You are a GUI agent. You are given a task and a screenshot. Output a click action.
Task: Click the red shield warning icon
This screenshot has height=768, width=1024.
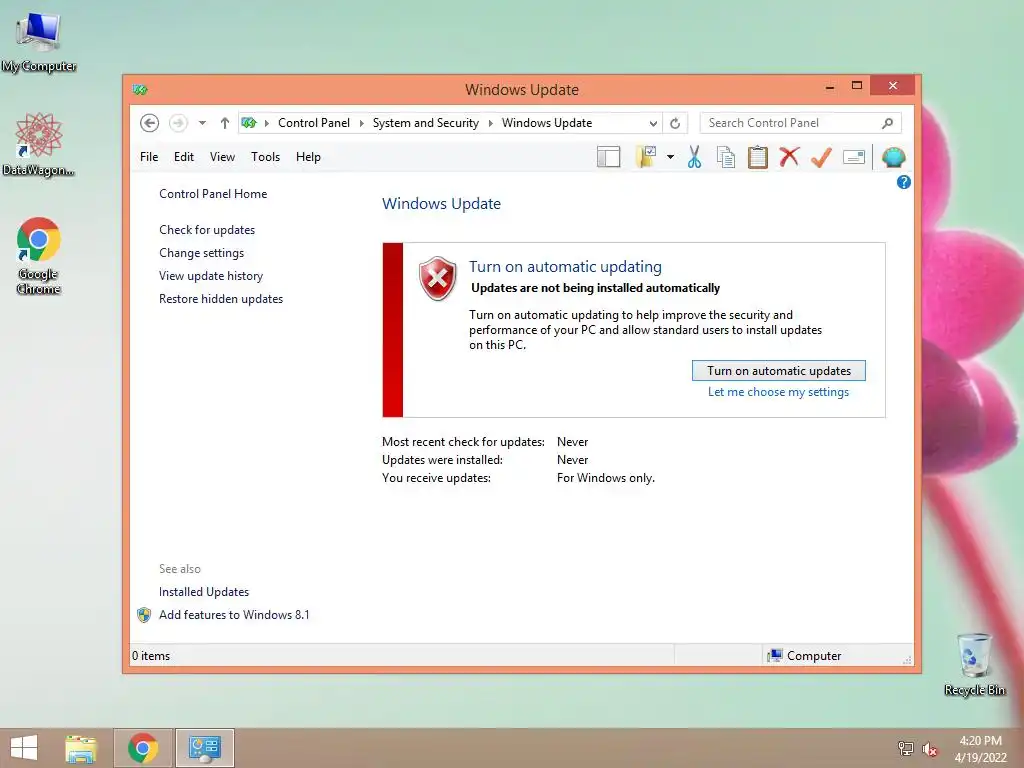tap(438, 278)
